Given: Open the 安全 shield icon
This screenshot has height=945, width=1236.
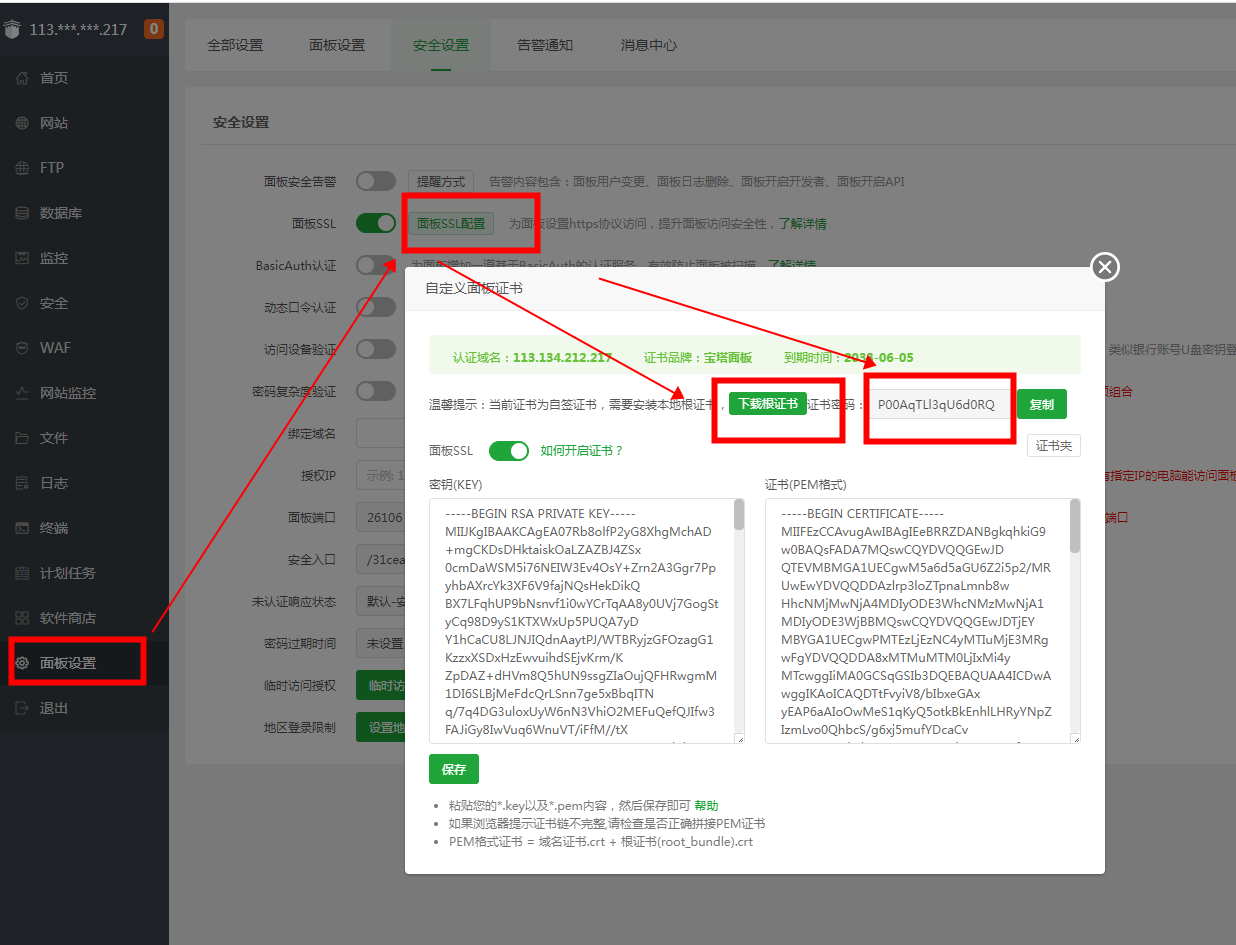Looking at the screenshot, I should point(22,303).
